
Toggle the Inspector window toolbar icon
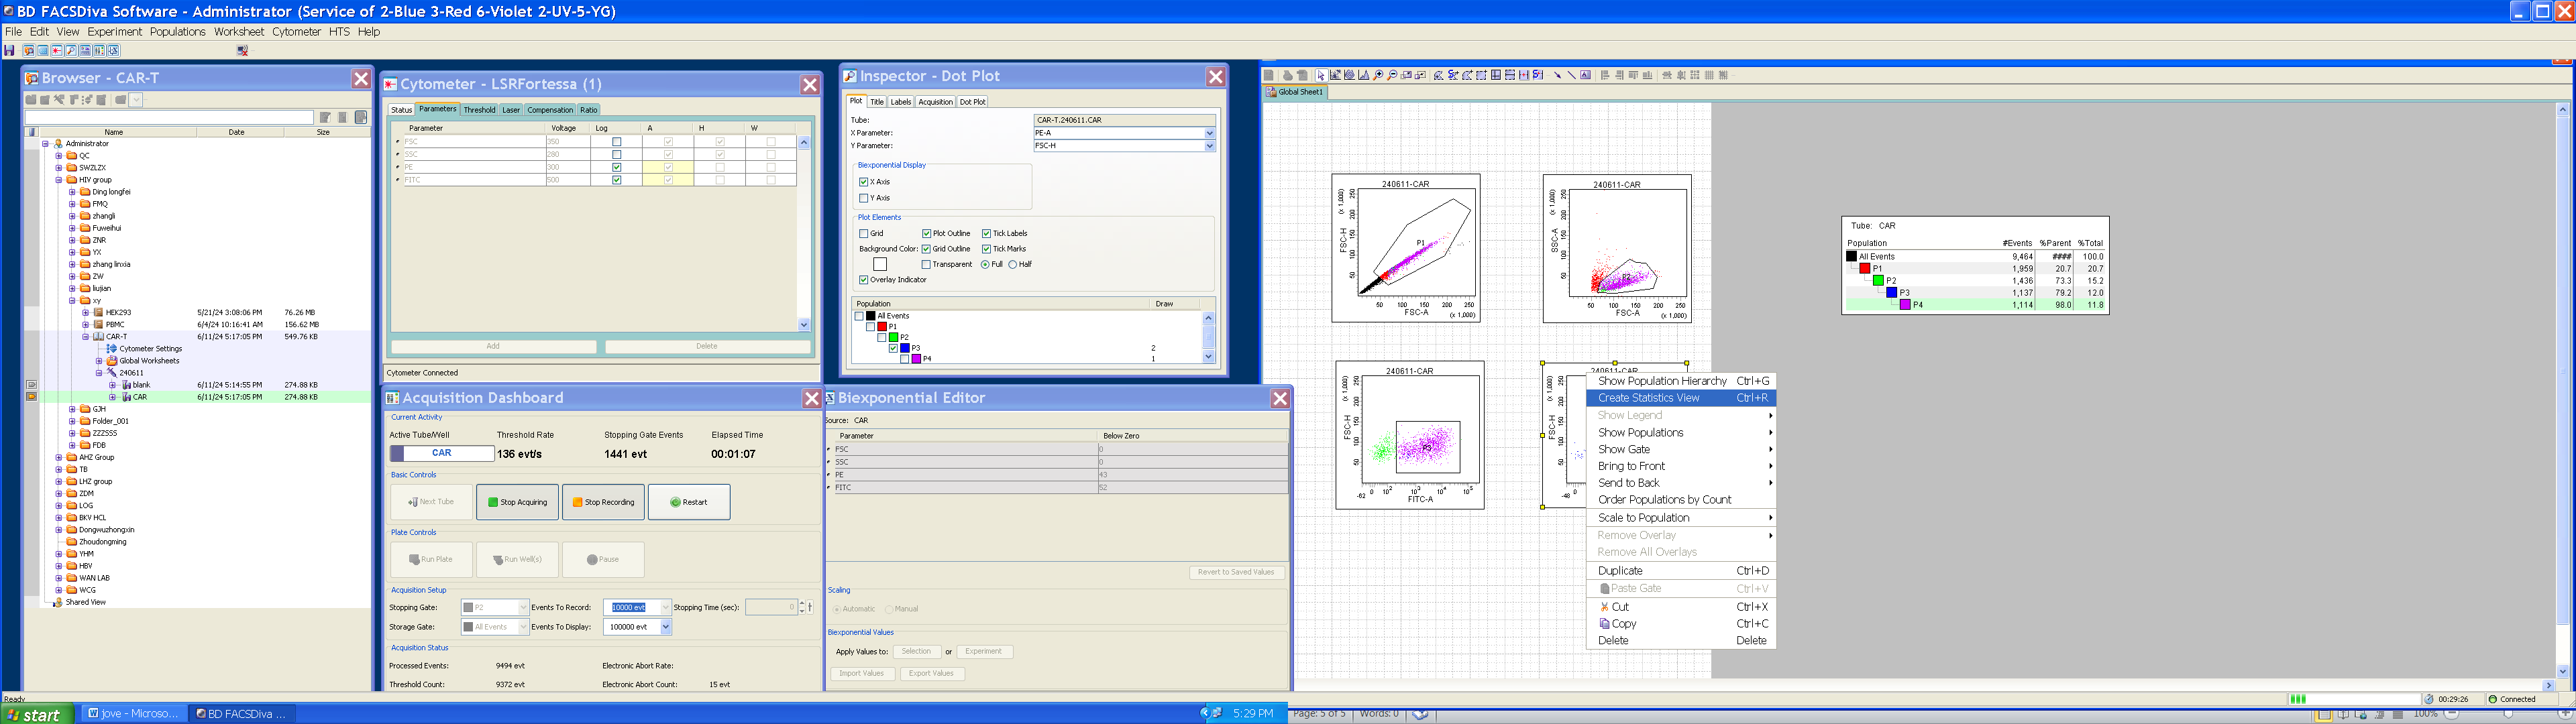pyautogui.click(x=71, y=50)
